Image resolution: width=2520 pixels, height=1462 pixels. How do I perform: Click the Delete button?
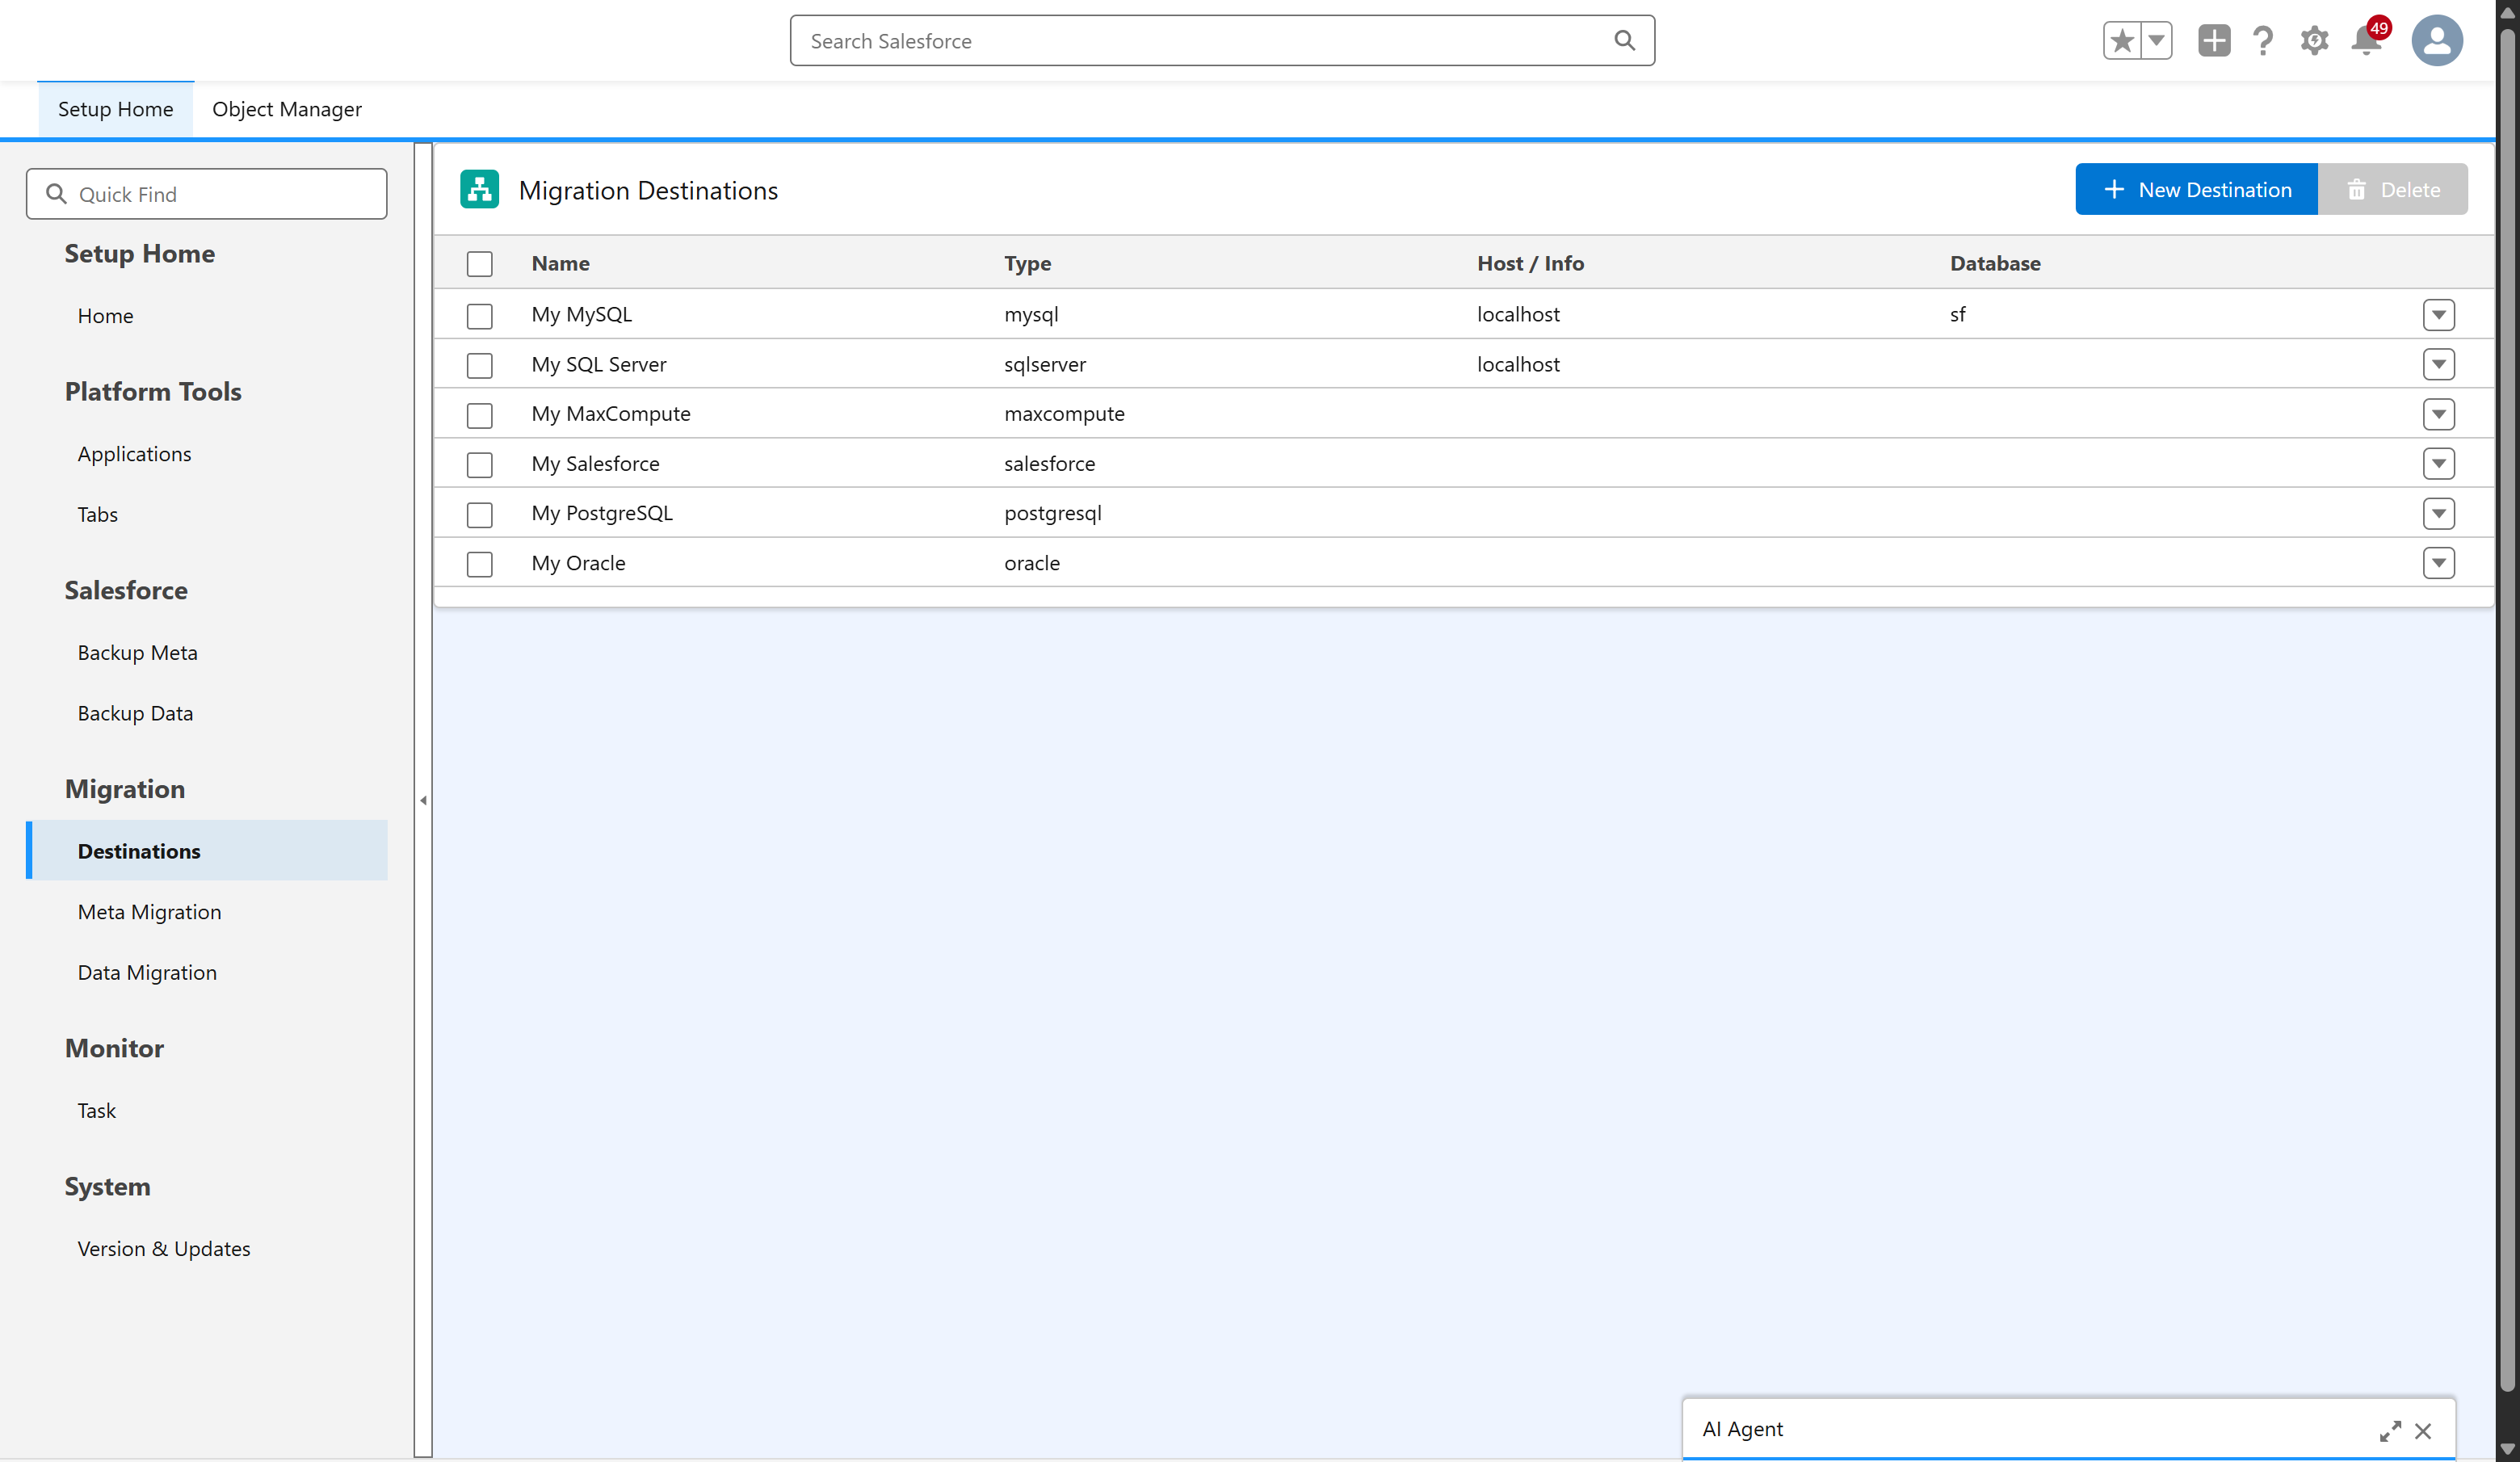[2392, 189]
